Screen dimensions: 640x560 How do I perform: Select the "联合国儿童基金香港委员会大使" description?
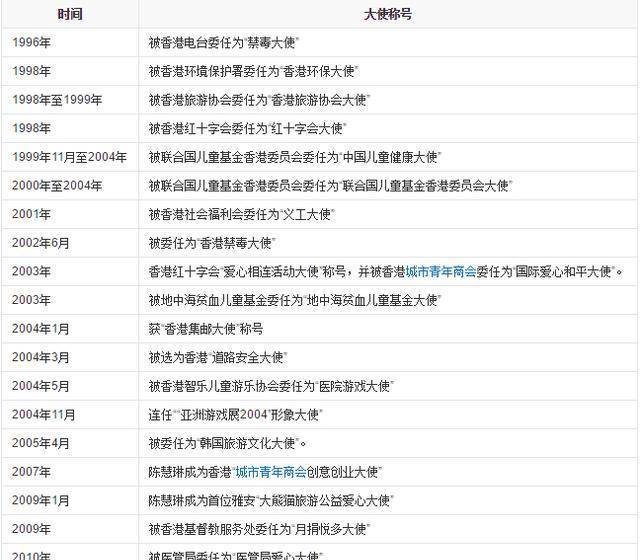(x=331, y=185)
